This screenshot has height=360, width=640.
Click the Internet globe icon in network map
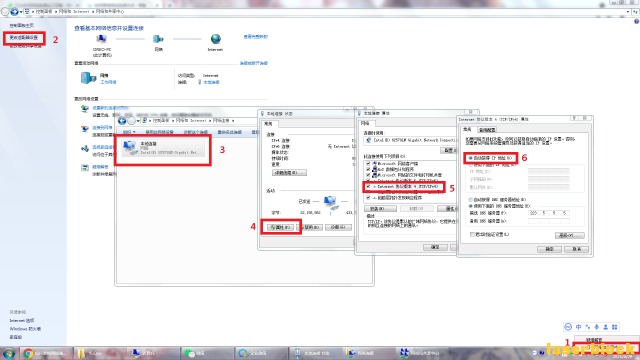(216, 39)
